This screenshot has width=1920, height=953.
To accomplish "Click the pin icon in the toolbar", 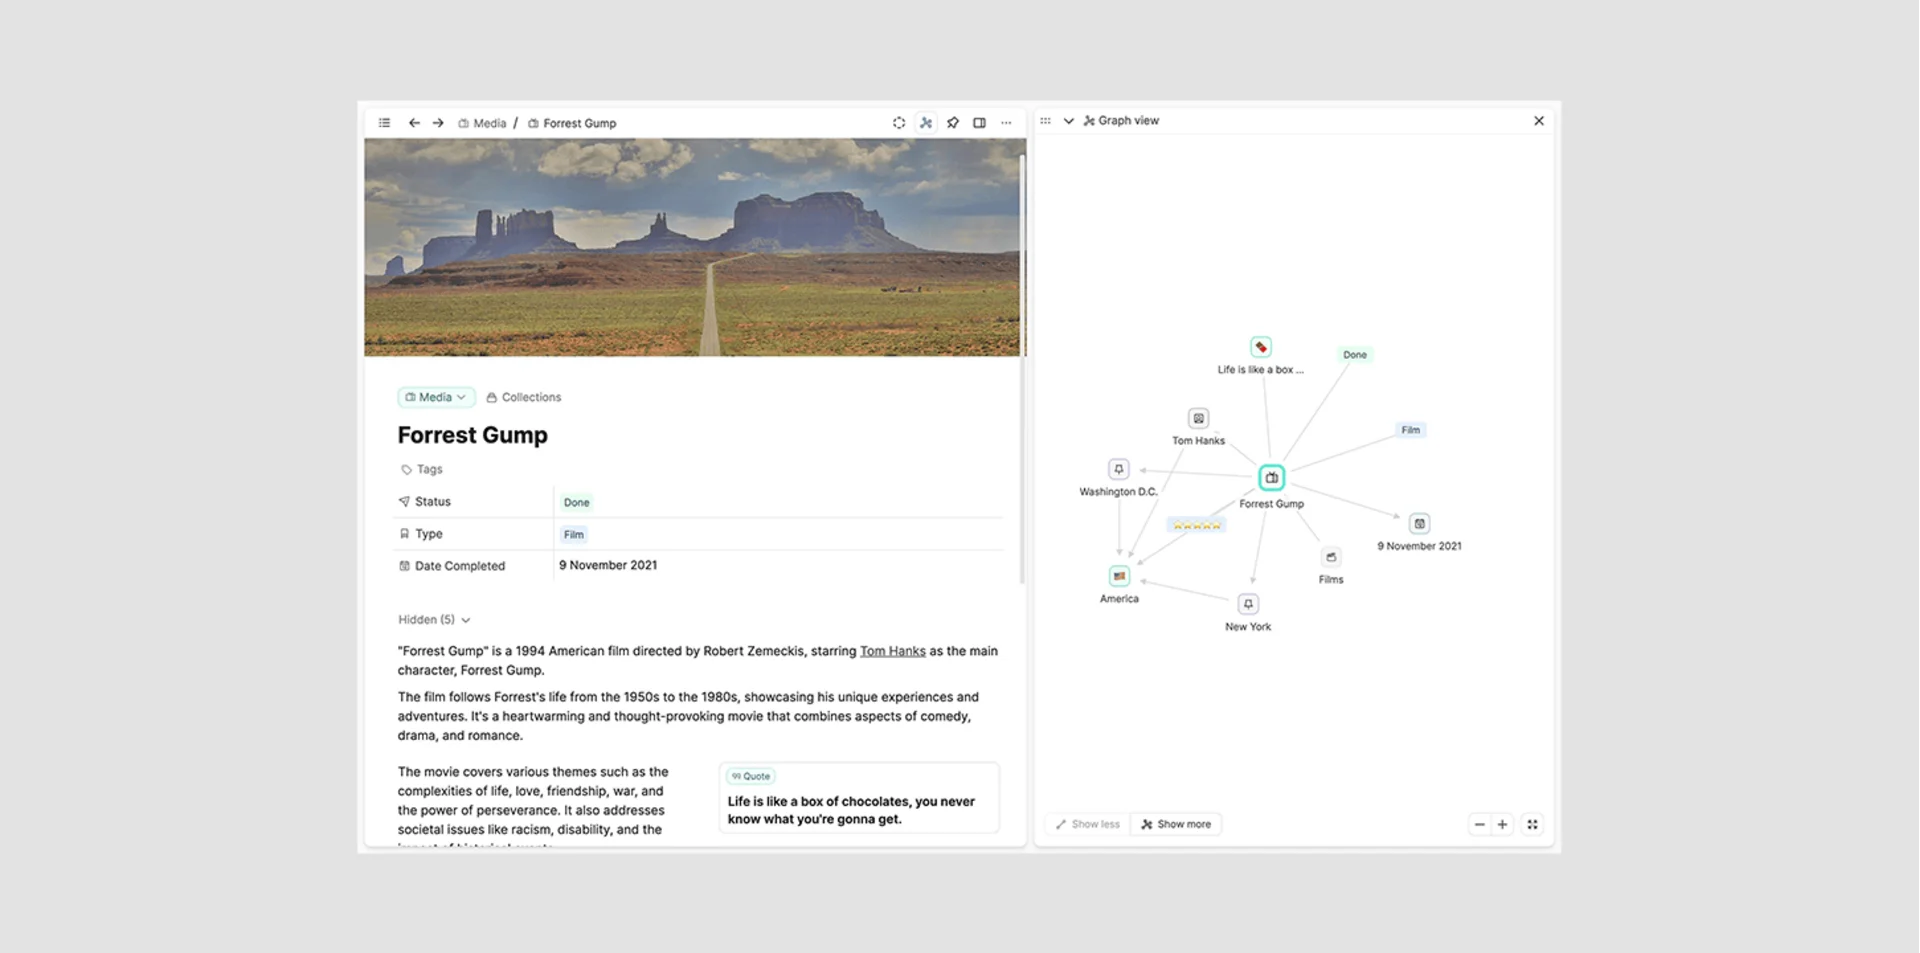I will coord(953,122).
